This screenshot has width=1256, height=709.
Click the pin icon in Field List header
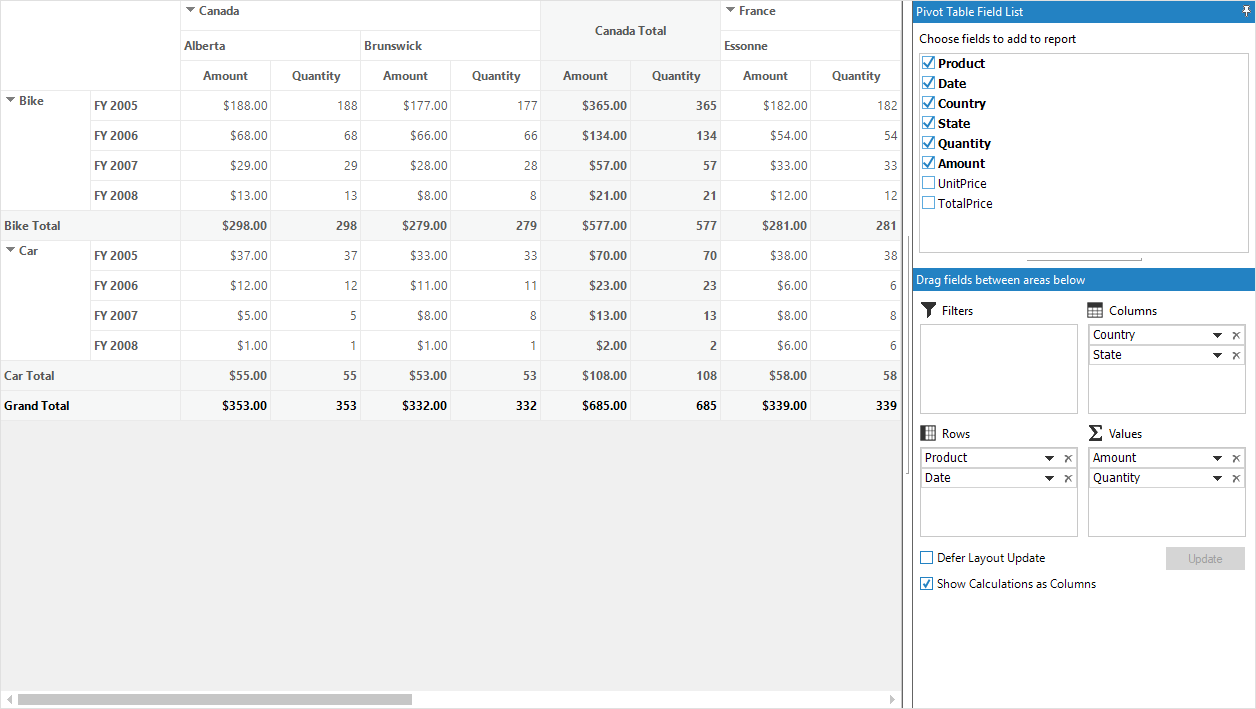[x=1246, y=12]
